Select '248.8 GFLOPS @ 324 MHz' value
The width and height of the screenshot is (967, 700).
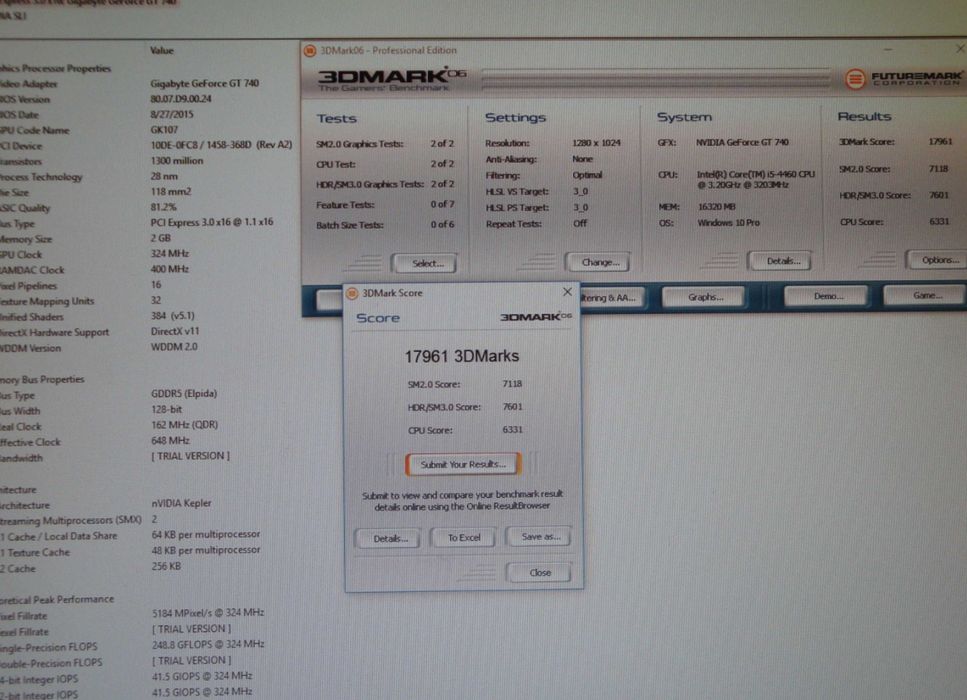point(208,644)
